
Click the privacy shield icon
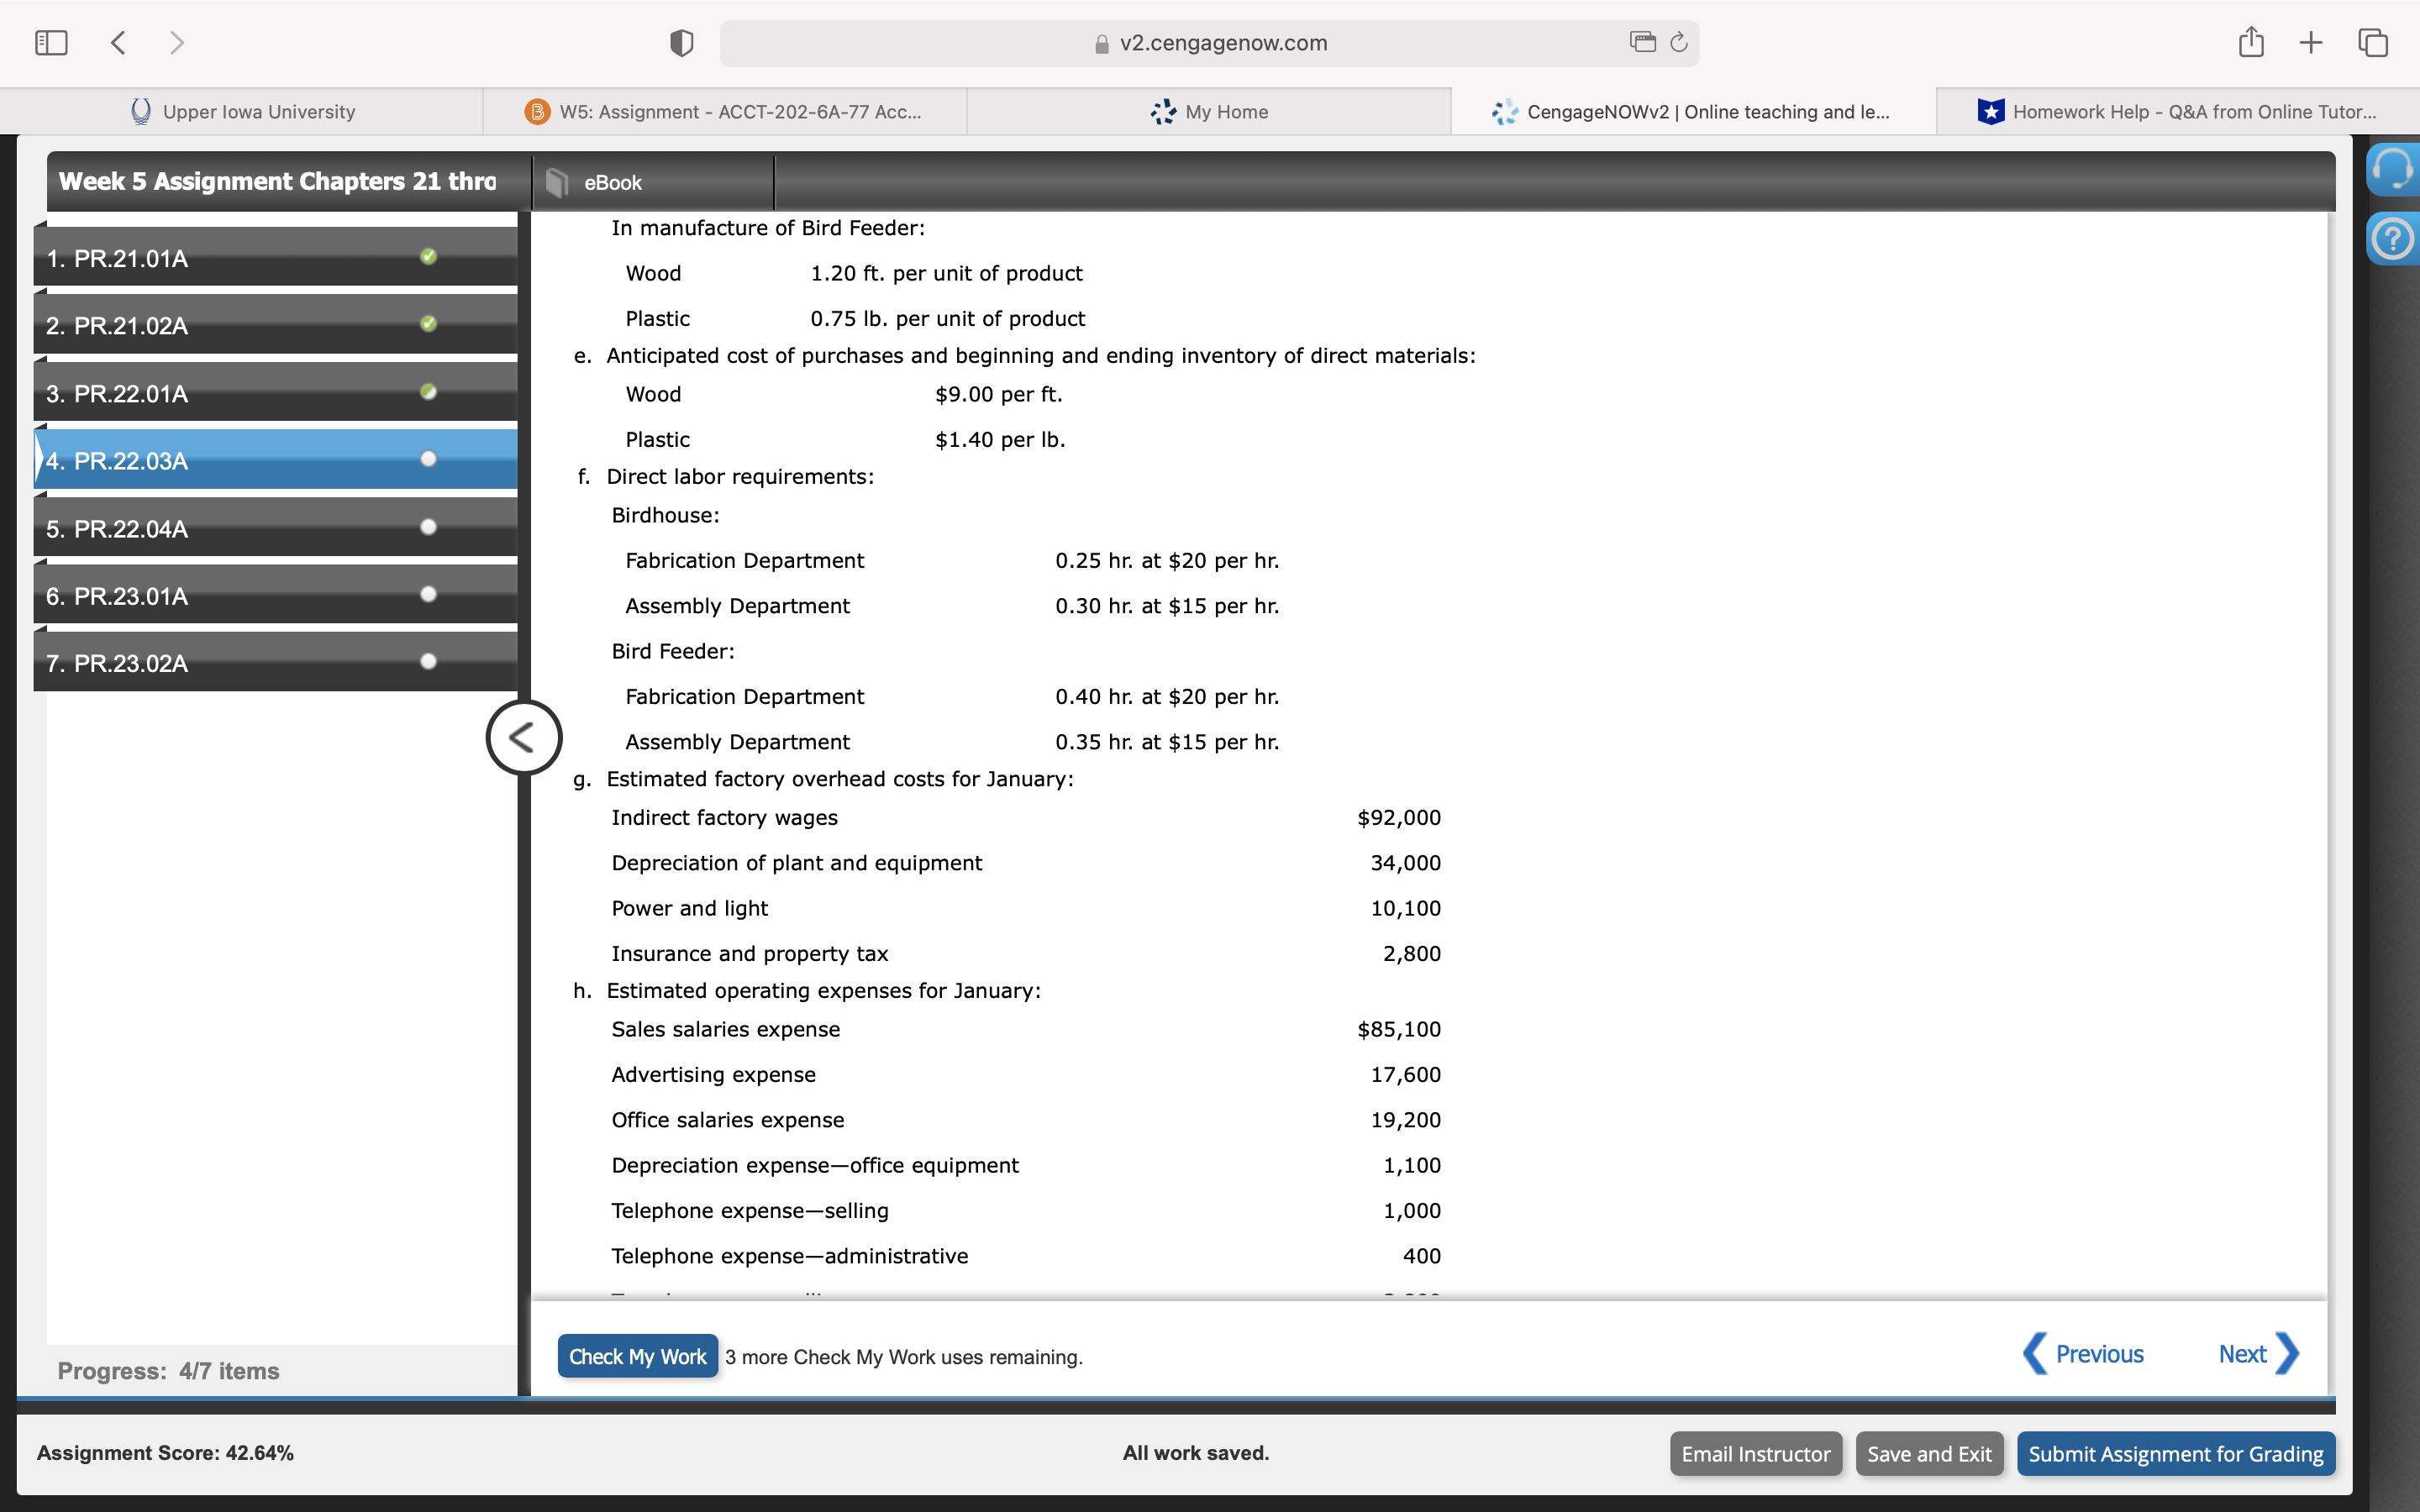pos(681,43)
